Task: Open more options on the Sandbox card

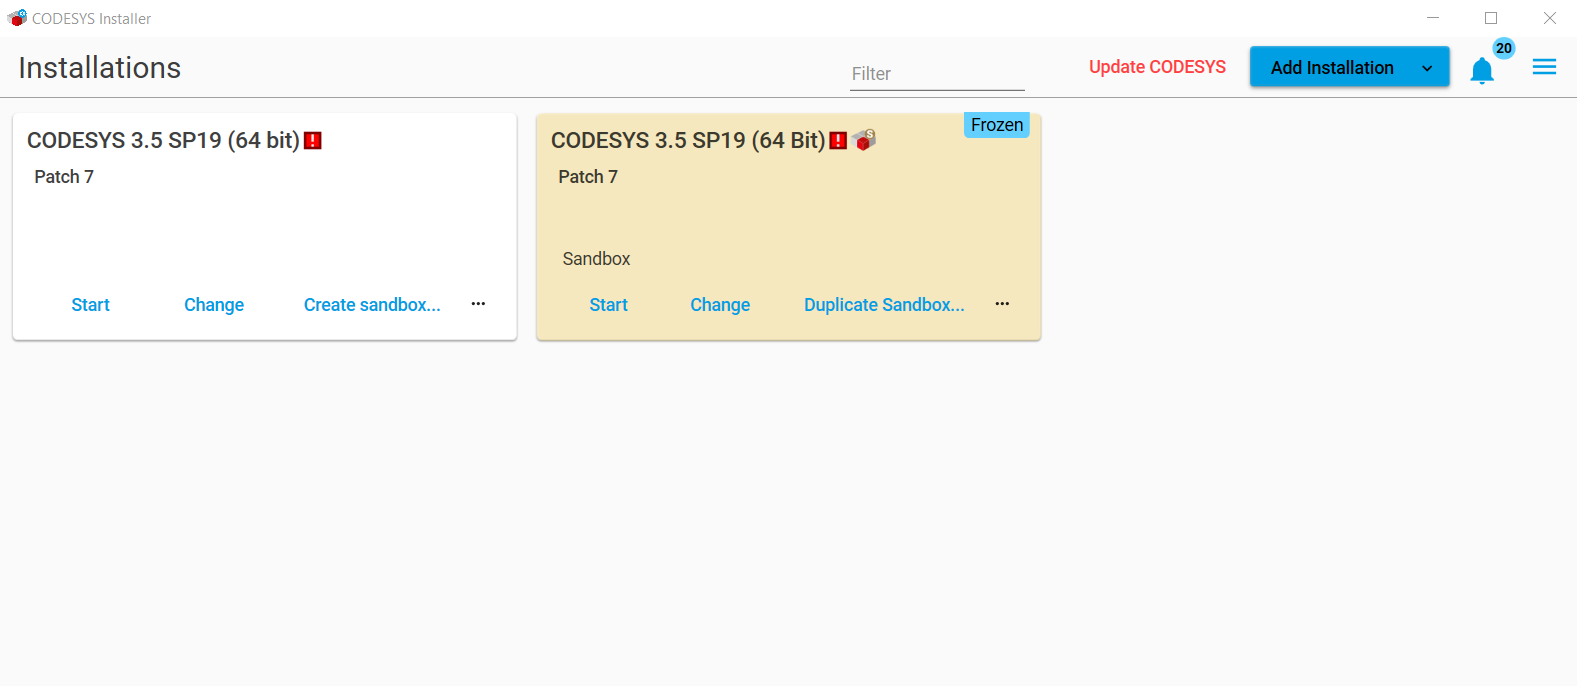Action: tap(1002, 304)
